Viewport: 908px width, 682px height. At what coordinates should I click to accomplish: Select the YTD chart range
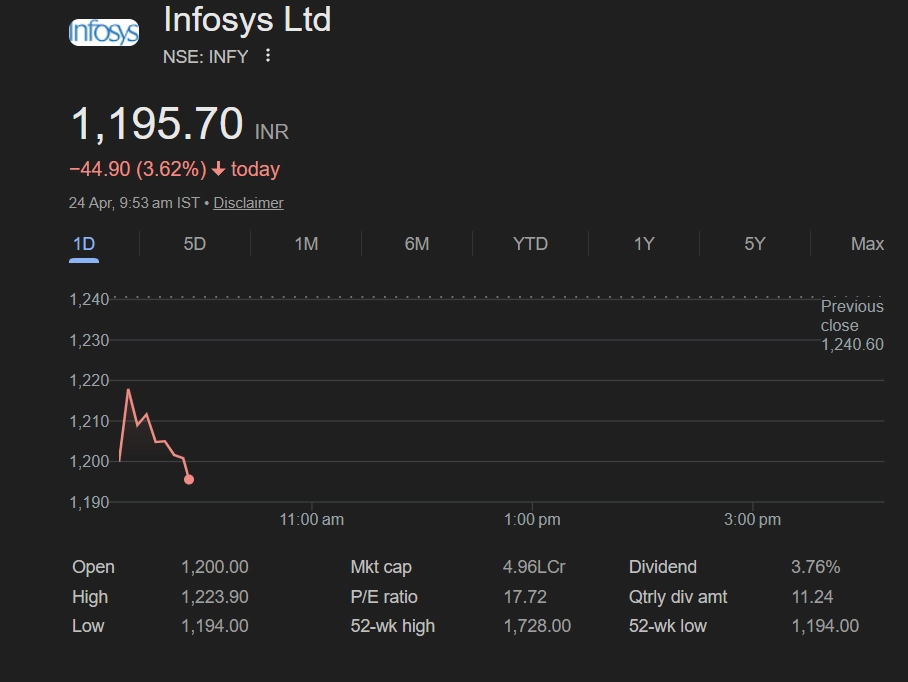tap(530, 244)
